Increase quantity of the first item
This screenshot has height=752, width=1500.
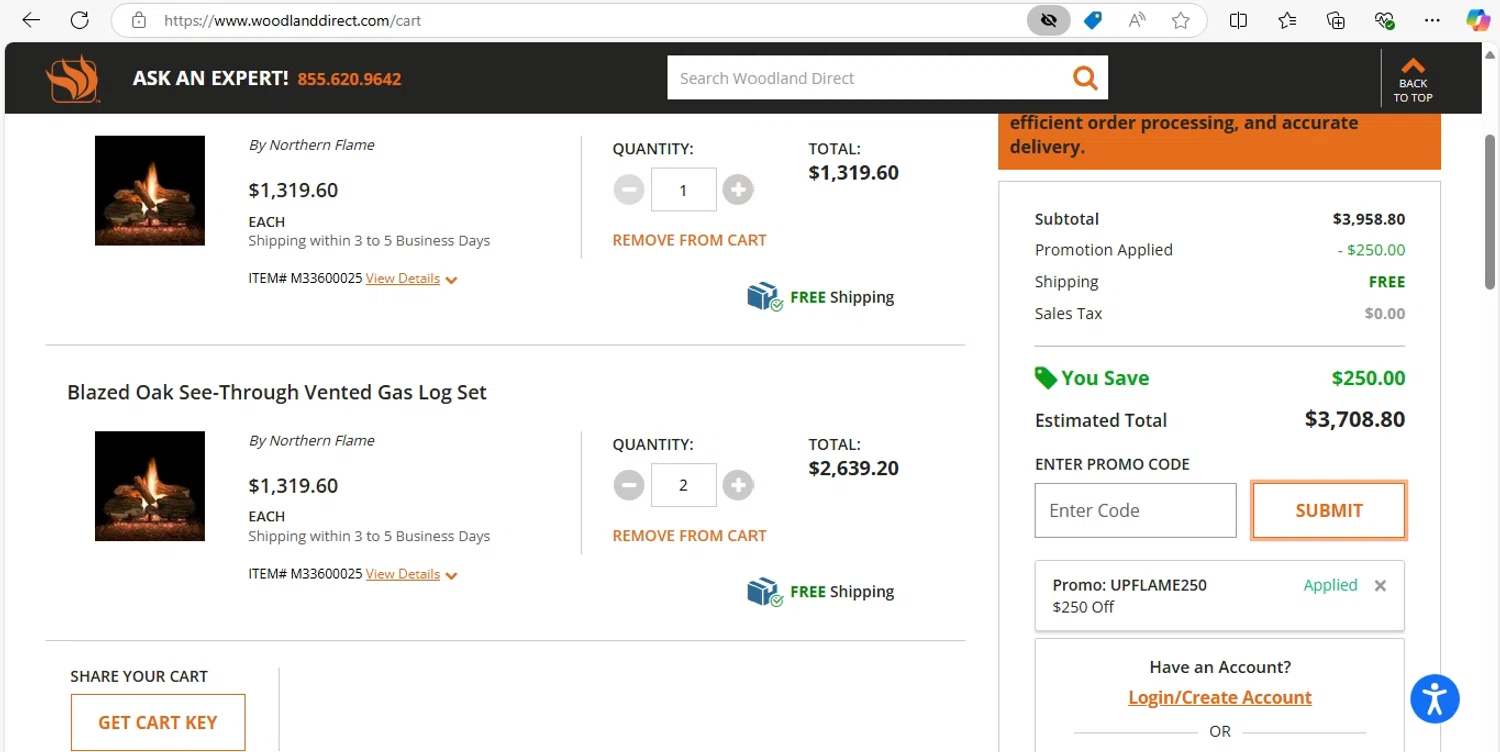pos(738,189)
